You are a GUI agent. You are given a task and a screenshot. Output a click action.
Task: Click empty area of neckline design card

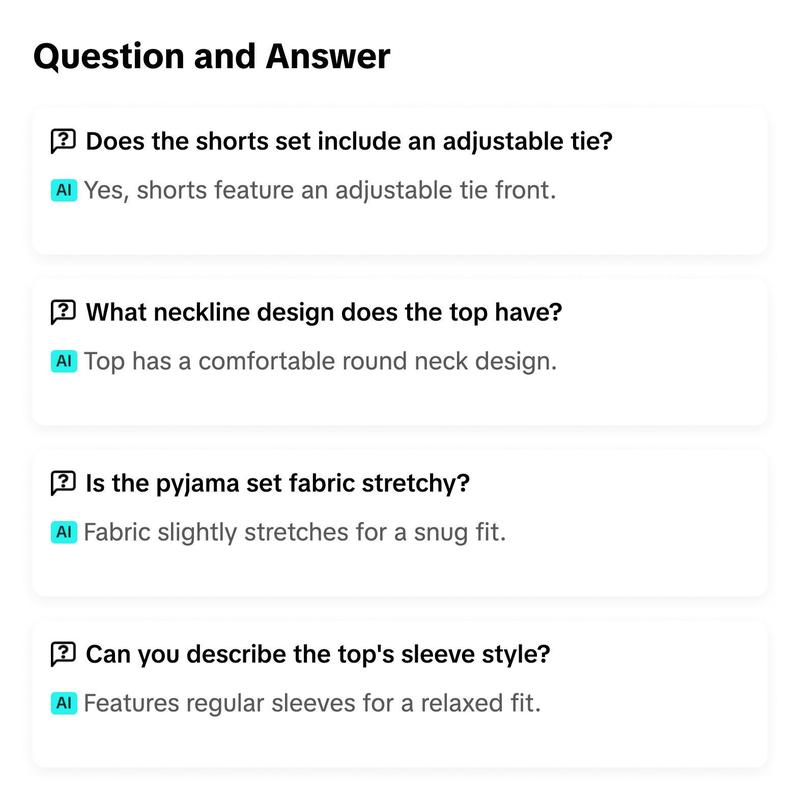[x=663, y=395]
